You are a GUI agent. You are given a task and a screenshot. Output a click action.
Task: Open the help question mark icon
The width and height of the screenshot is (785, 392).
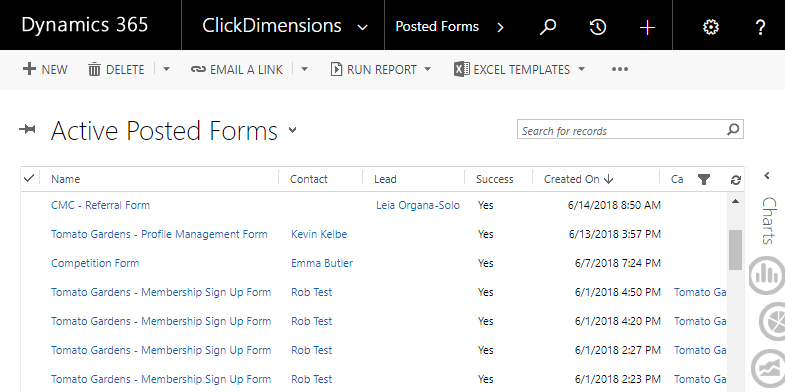tap(760, 27)
